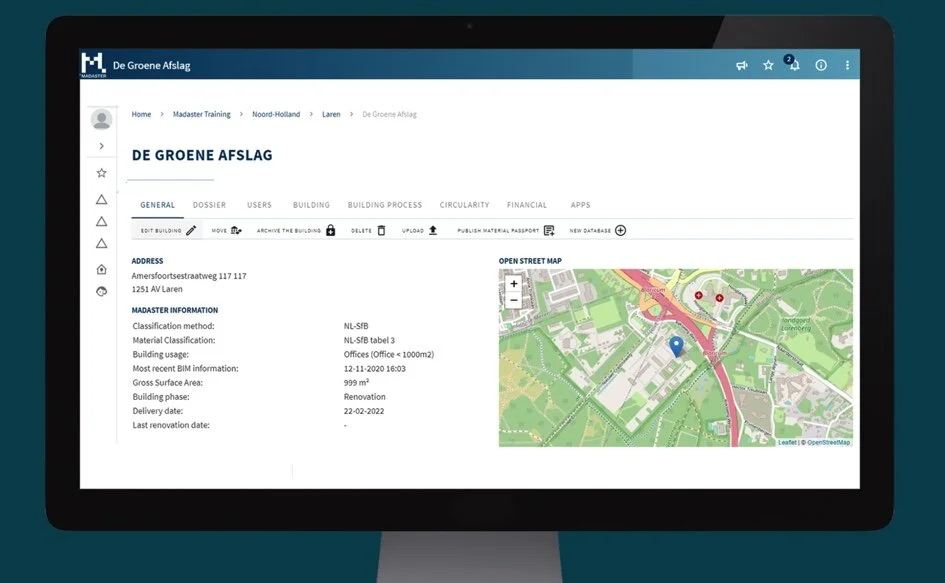This screenshot has height=583, width=945.
Task: Click the Last renovation date label
Action: point(171,425)
